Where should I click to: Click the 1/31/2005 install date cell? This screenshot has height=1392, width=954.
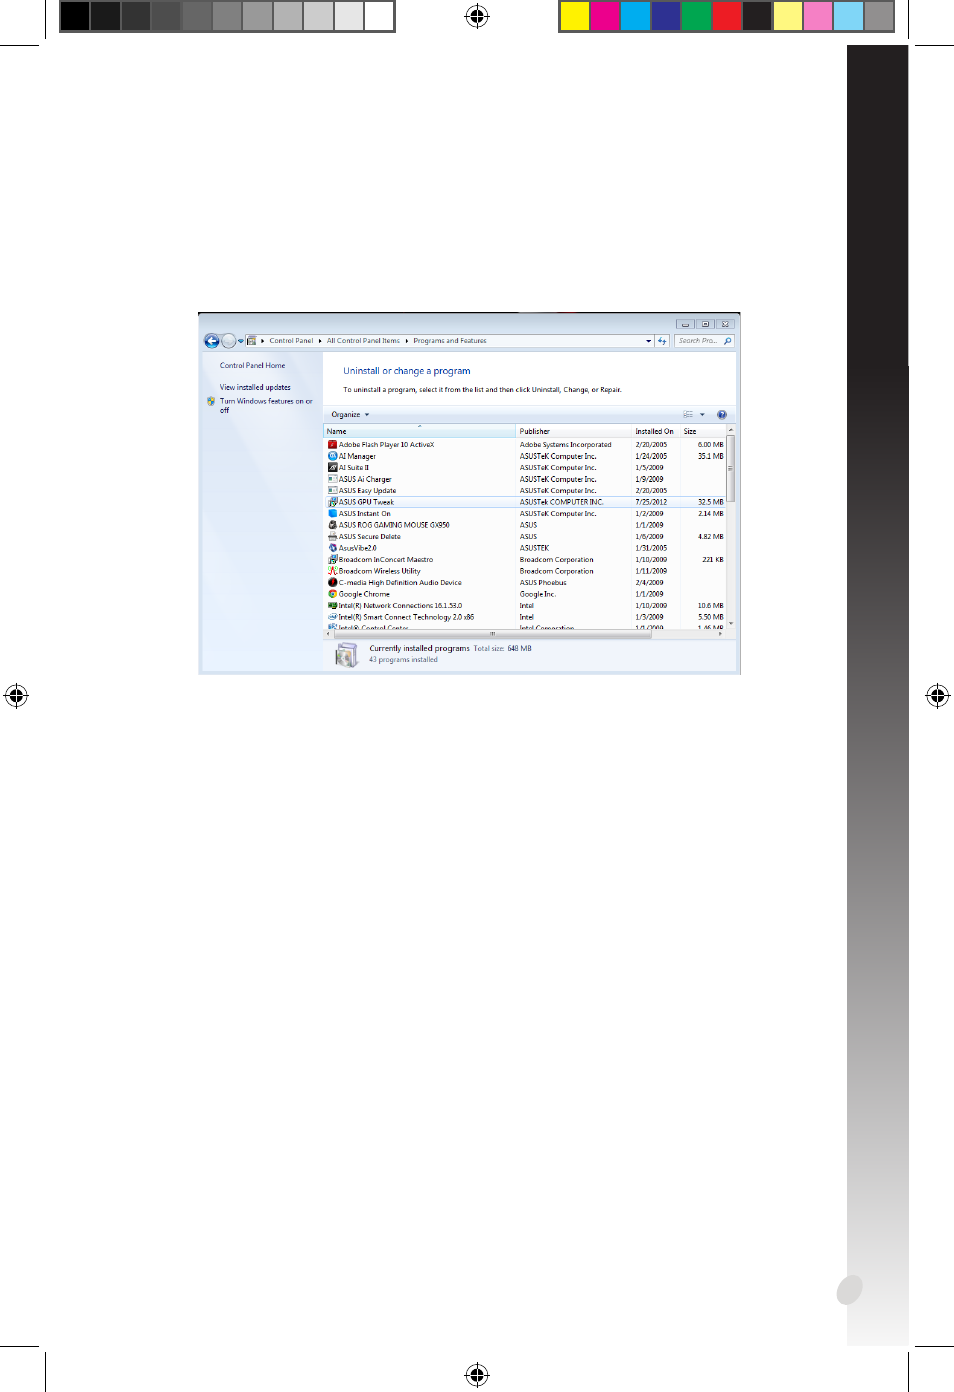(x=651, y=549)
